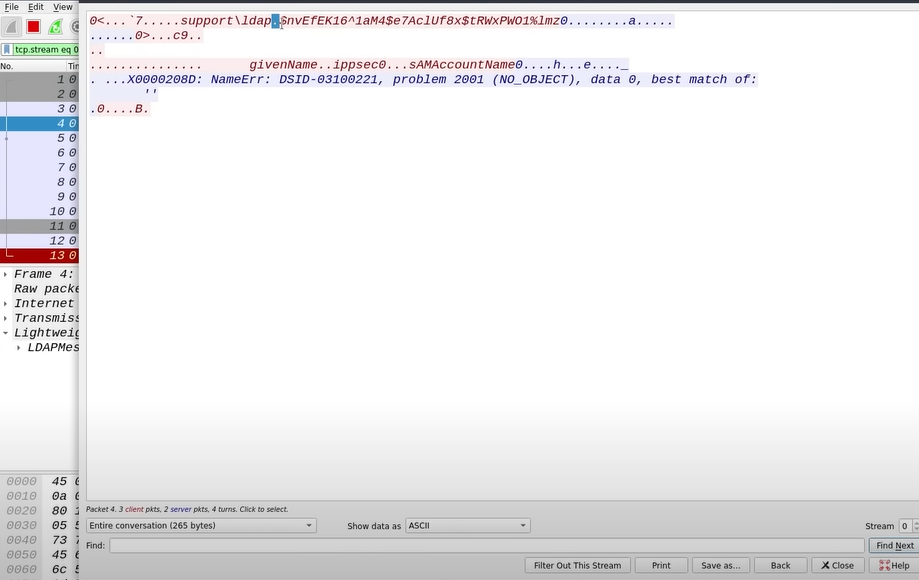This screenshot has width=919, height=580.
Task: Click the tcp.stream display filter field
Action: [x=46, y=49]
